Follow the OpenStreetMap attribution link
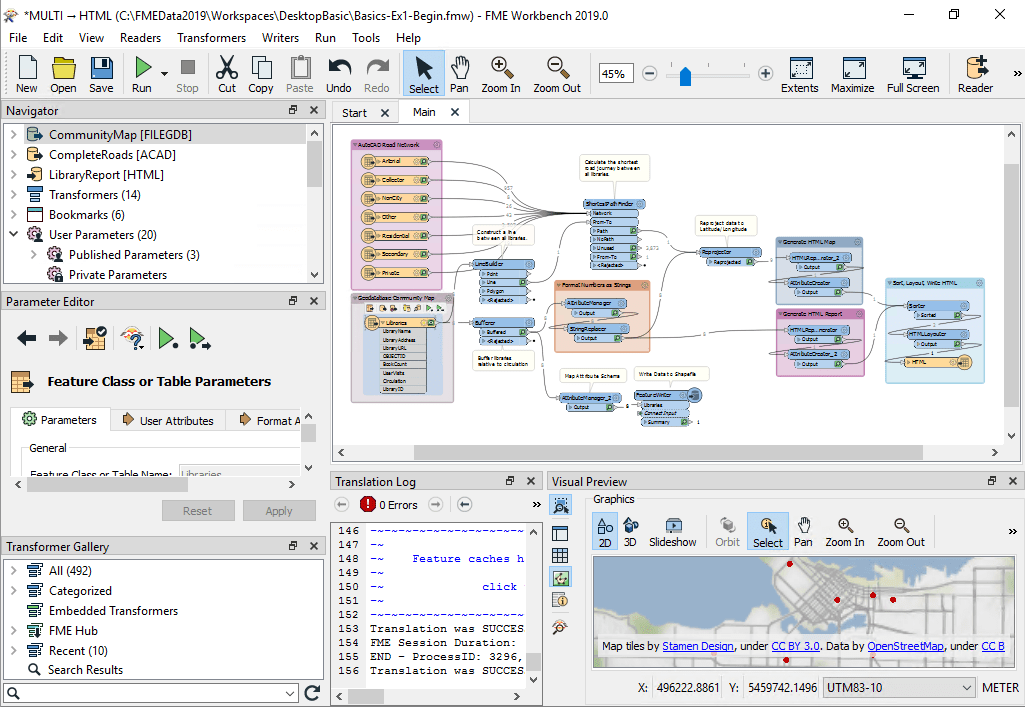The height and width of the screenshot is (707, 1025). pyautogui.click(x=903, y=645)
